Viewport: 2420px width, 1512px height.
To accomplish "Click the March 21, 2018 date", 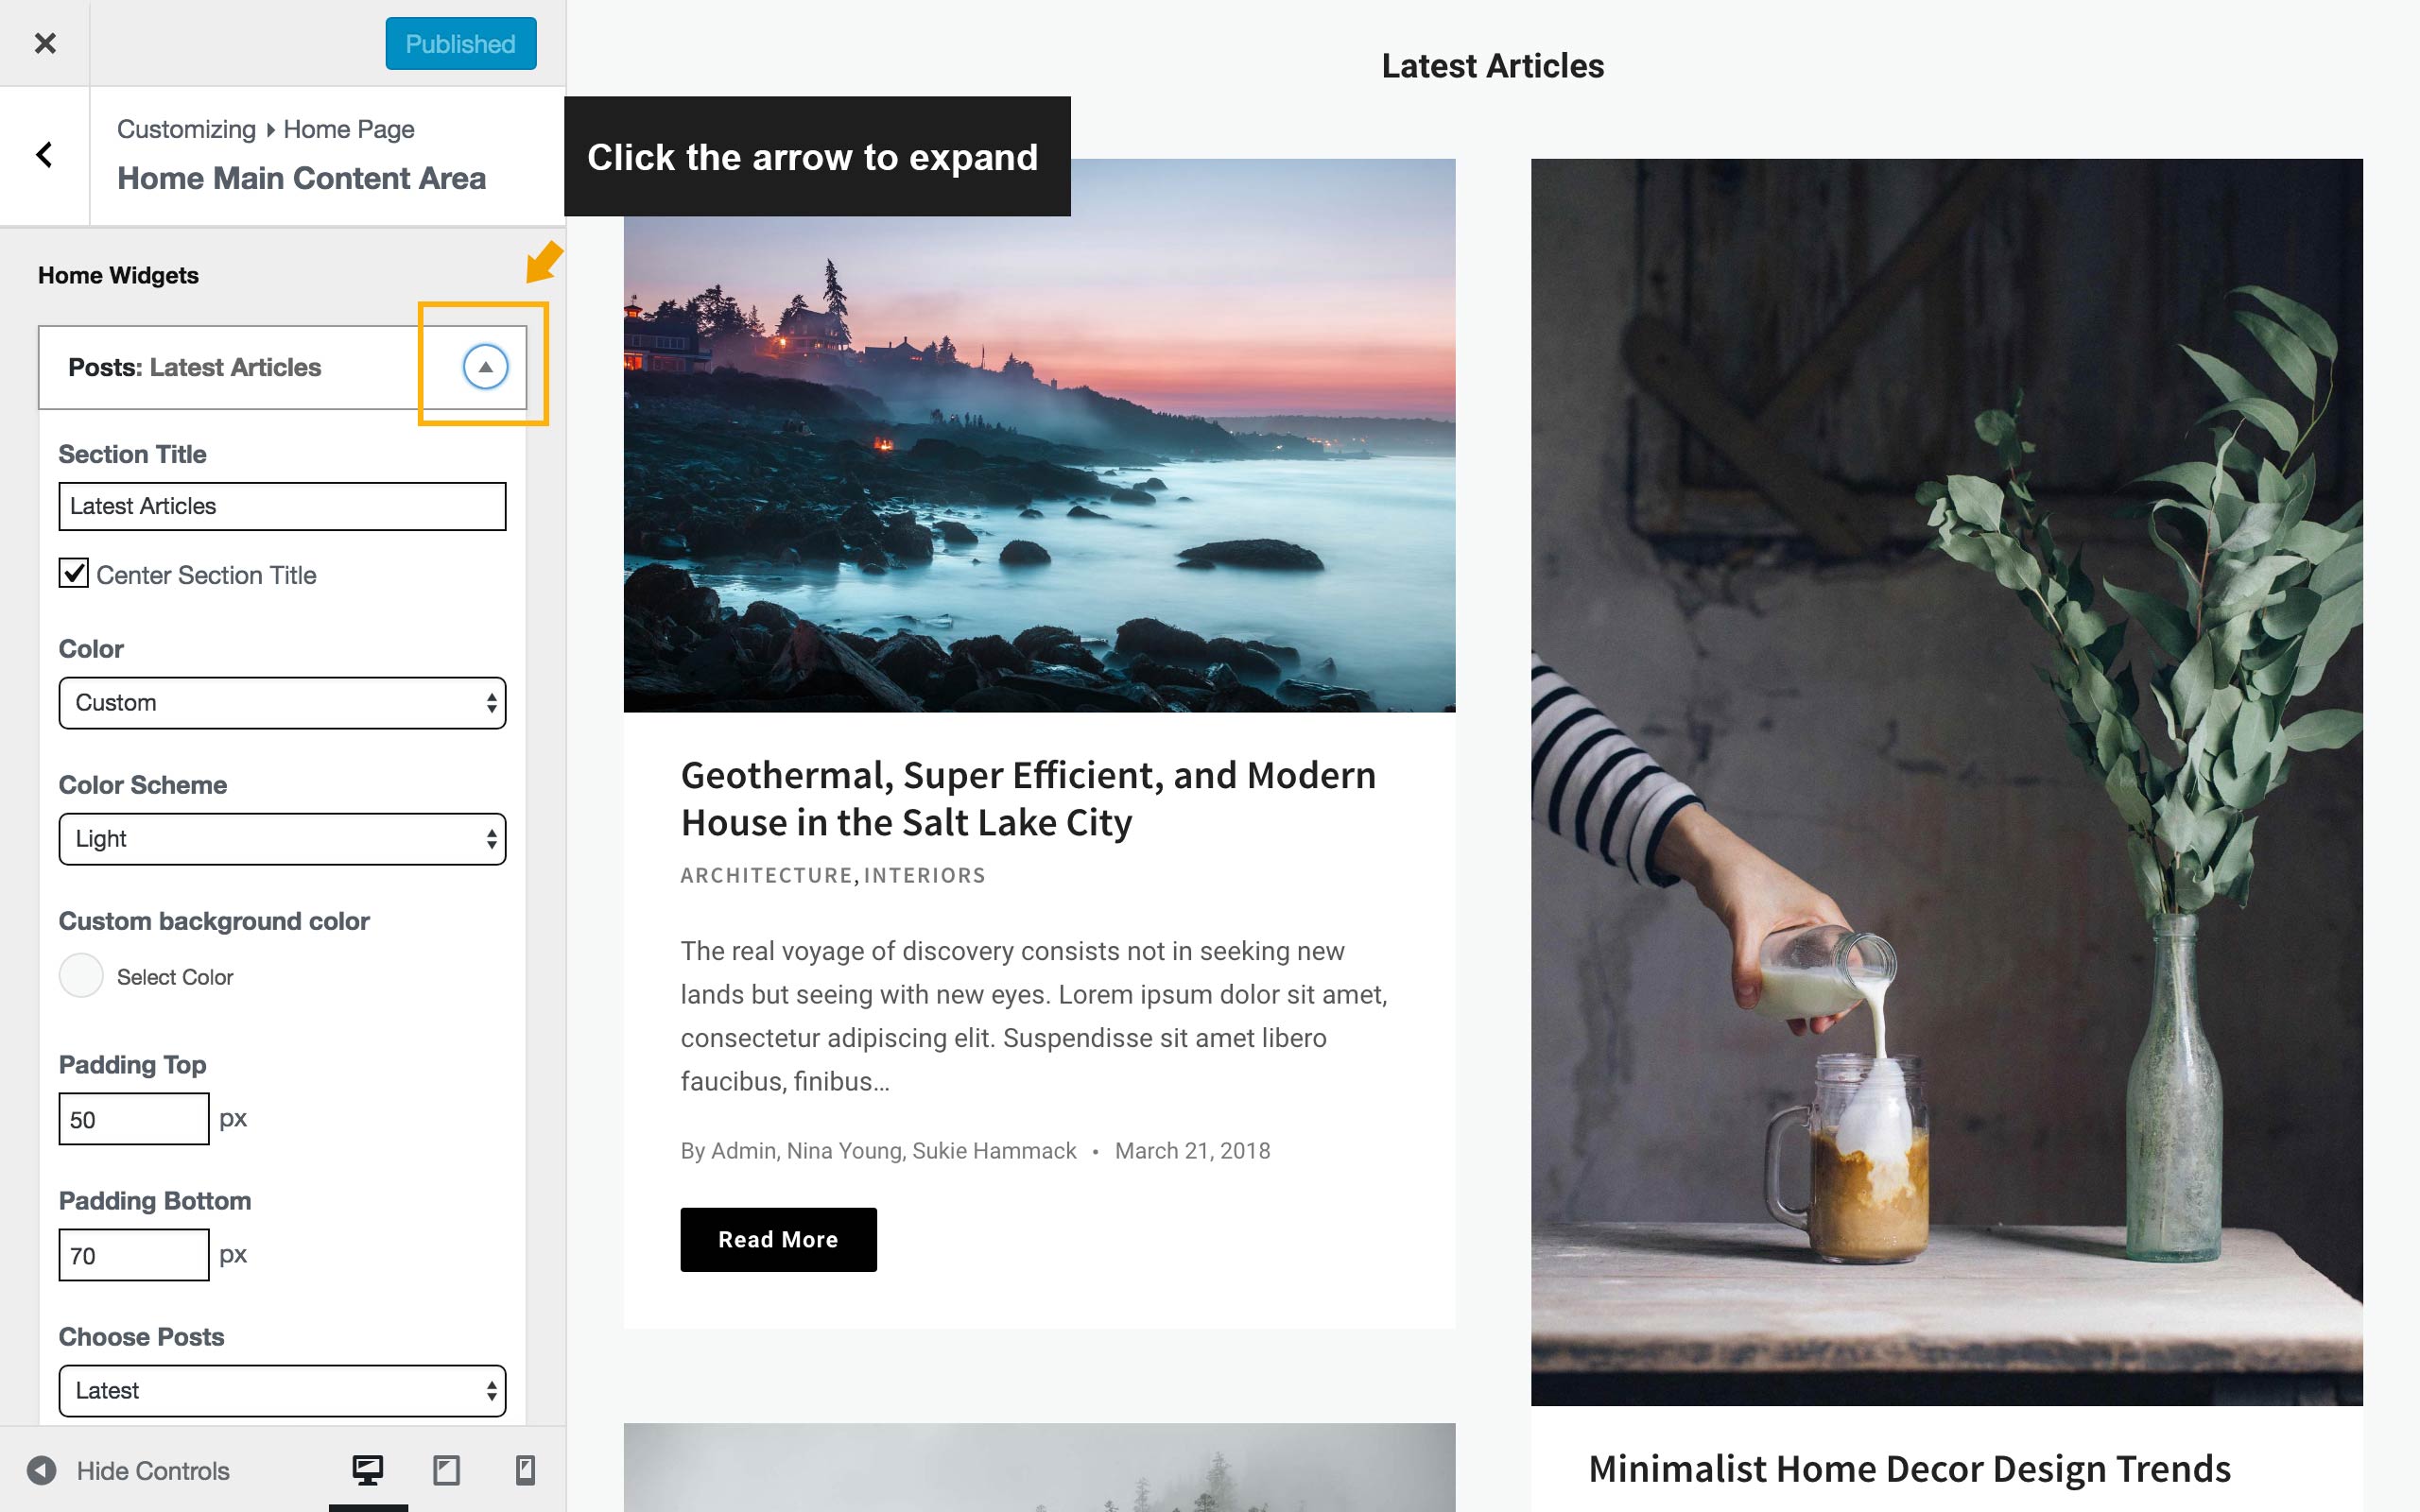I will tap(1192, 1151).
